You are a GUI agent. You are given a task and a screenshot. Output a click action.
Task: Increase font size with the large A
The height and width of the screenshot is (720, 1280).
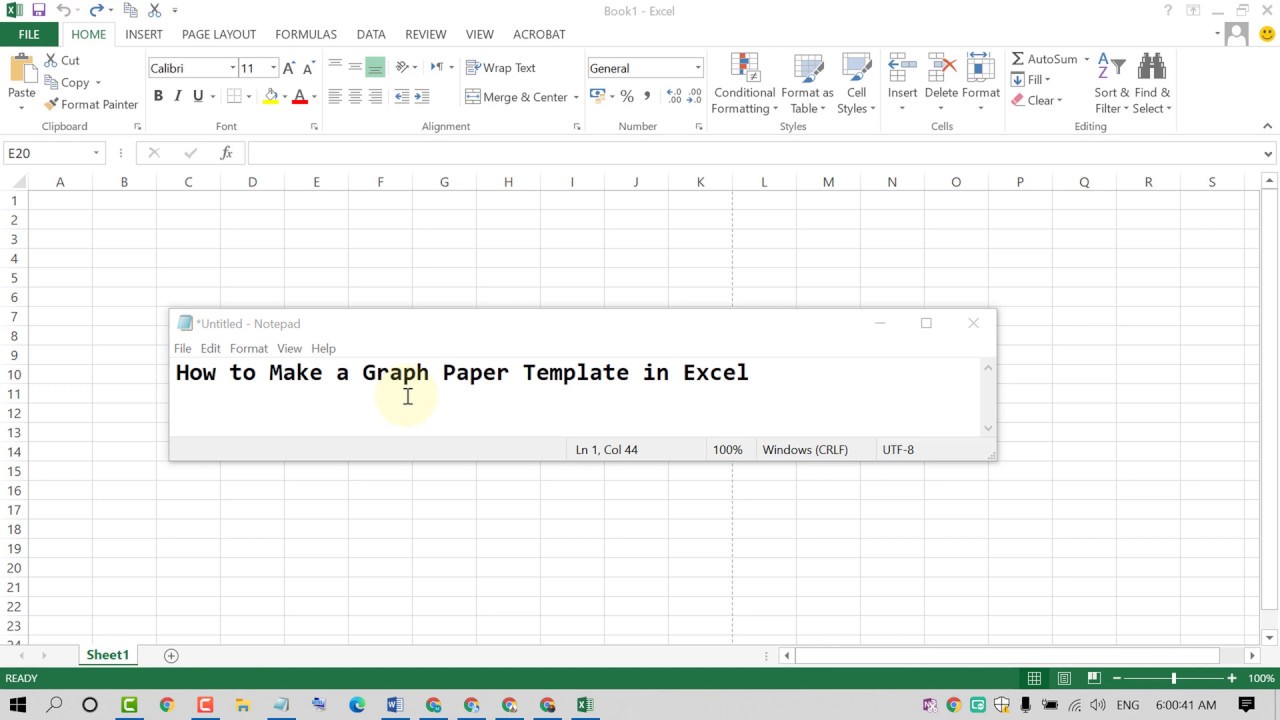tap(289, 68)
